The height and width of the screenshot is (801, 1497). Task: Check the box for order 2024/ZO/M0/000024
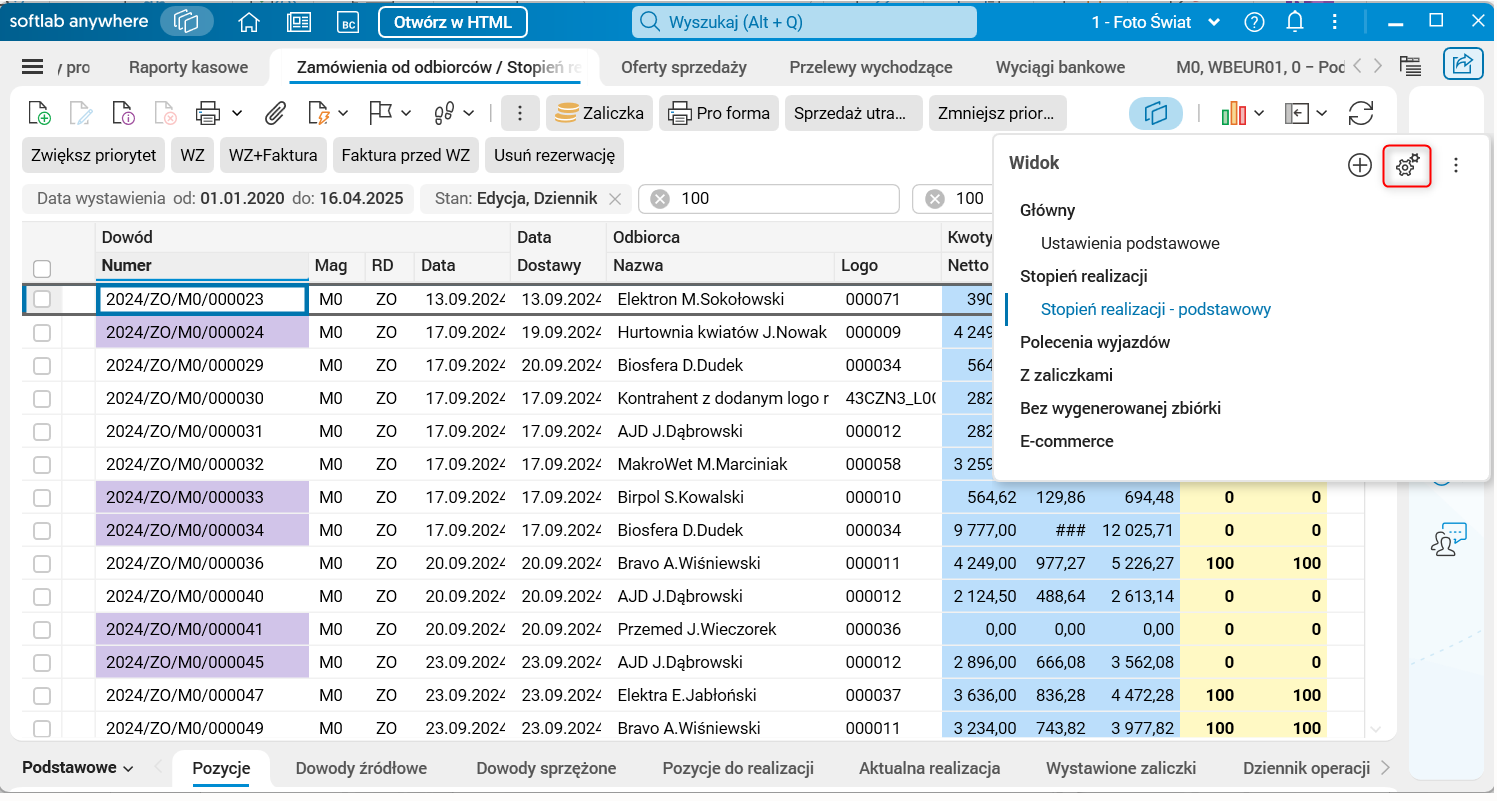coord(42,332)
